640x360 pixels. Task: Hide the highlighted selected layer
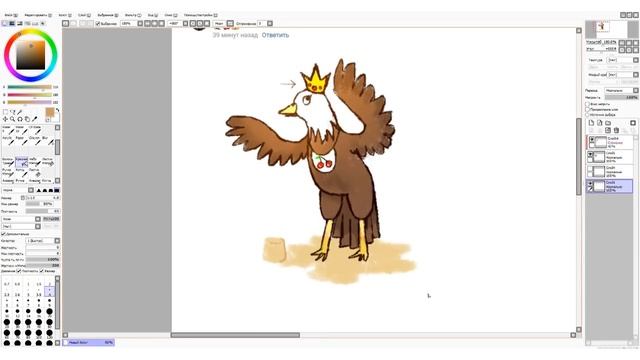coord(590,184)
